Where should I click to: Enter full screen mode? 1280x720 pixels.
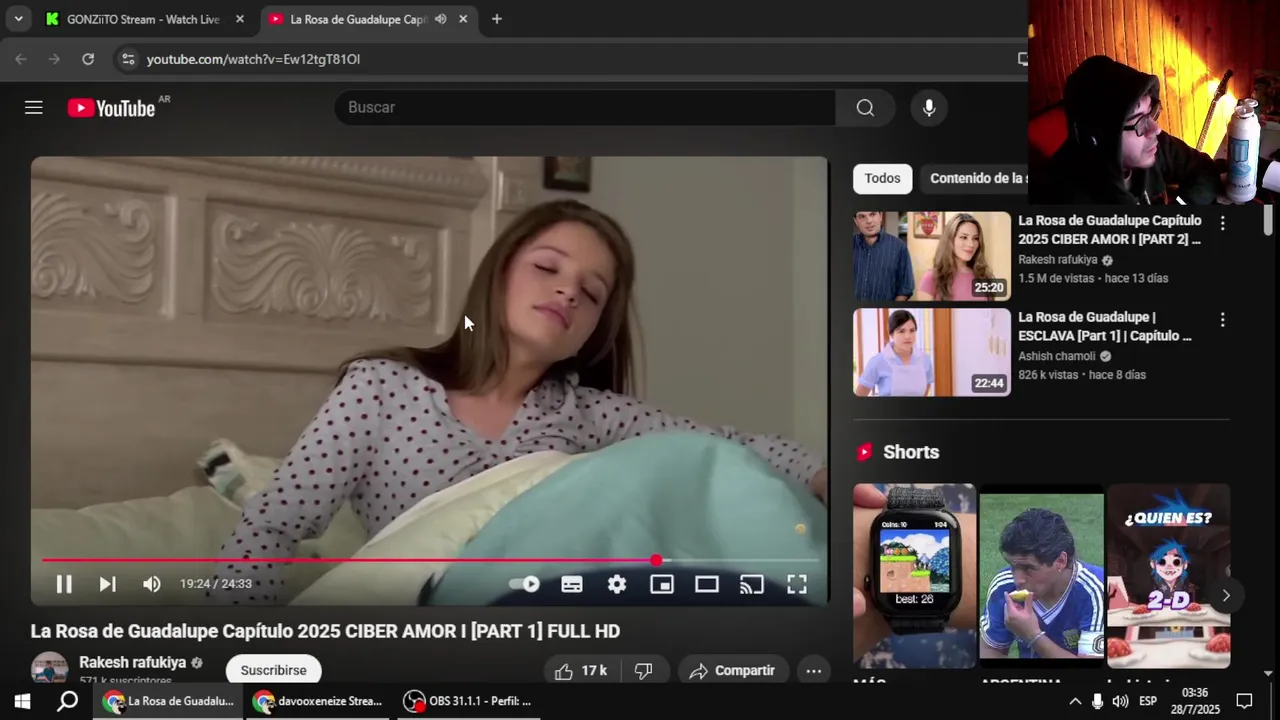pos(797,584)
